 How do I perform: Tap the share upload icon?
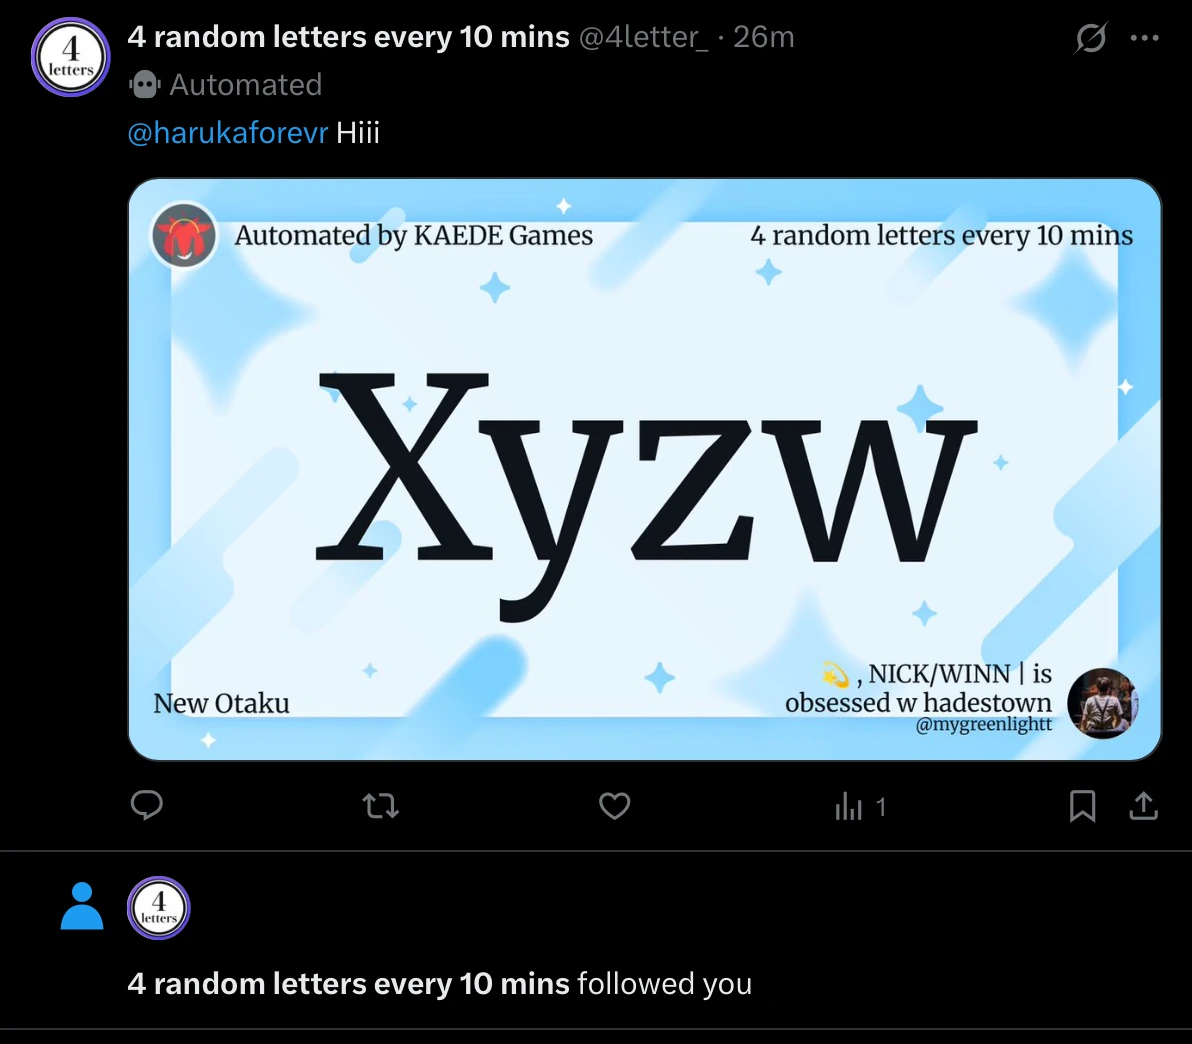(1143, 806)
